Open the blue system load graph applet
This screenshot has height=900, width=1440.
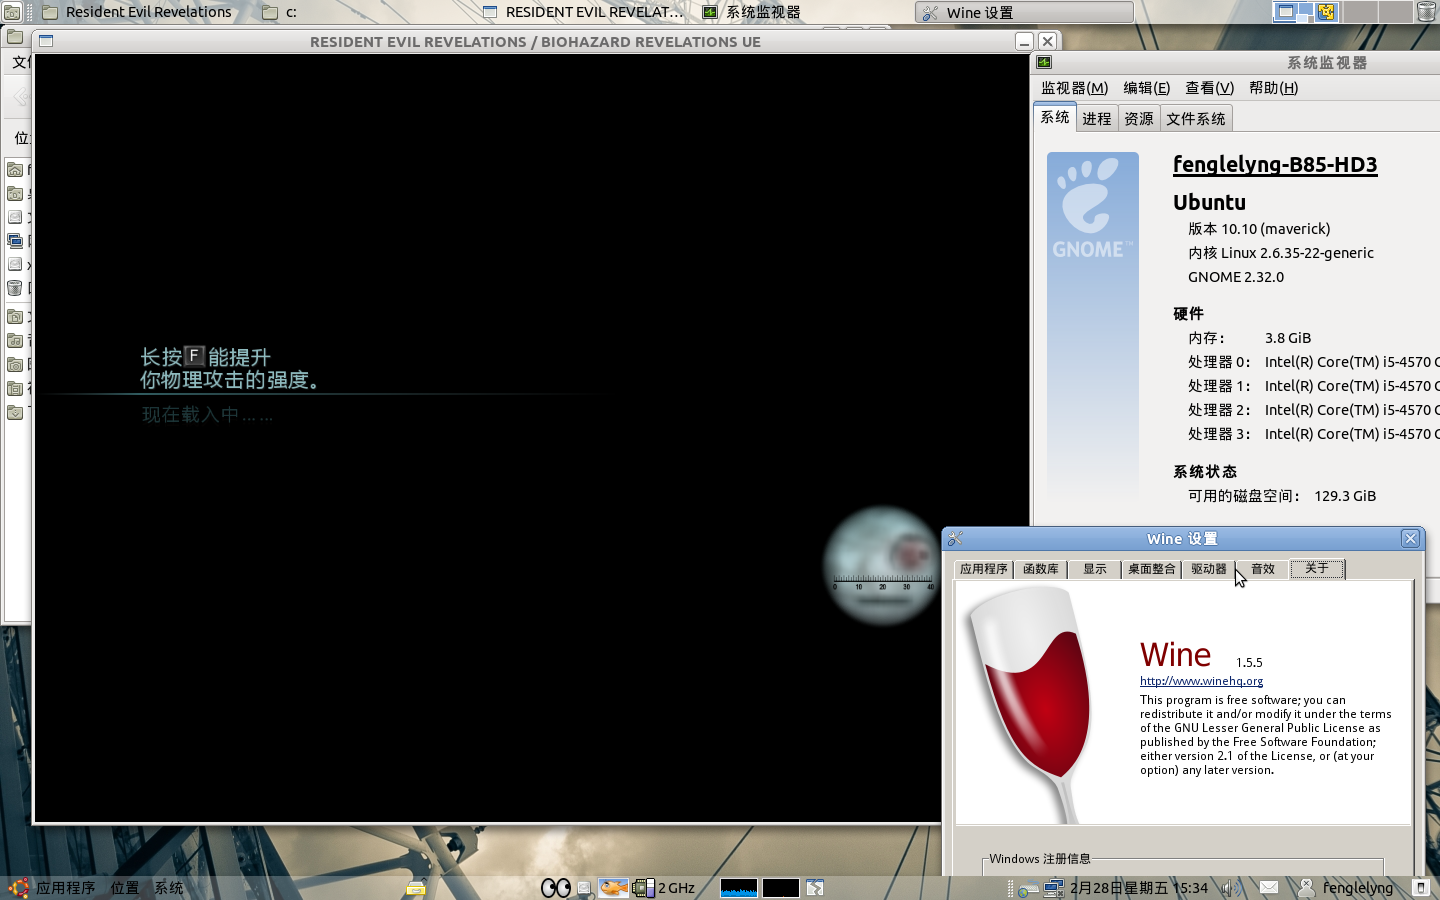tap(739, 888)
